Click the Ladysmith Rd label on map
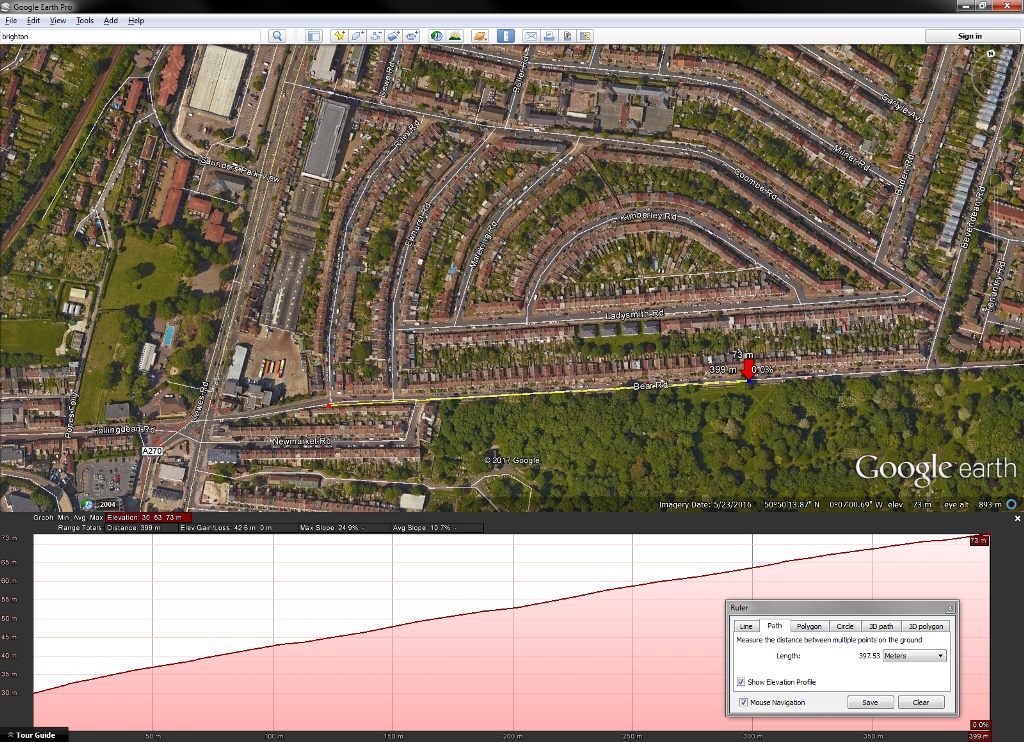 click(x=634, y=315)
